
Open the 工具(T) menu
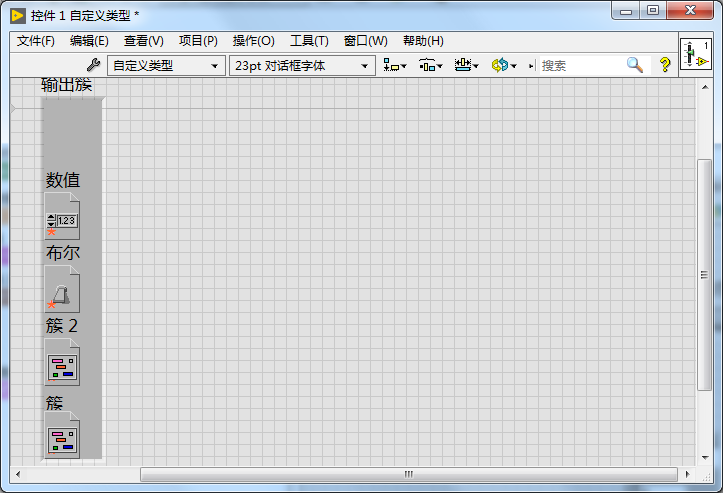point(309,41)
